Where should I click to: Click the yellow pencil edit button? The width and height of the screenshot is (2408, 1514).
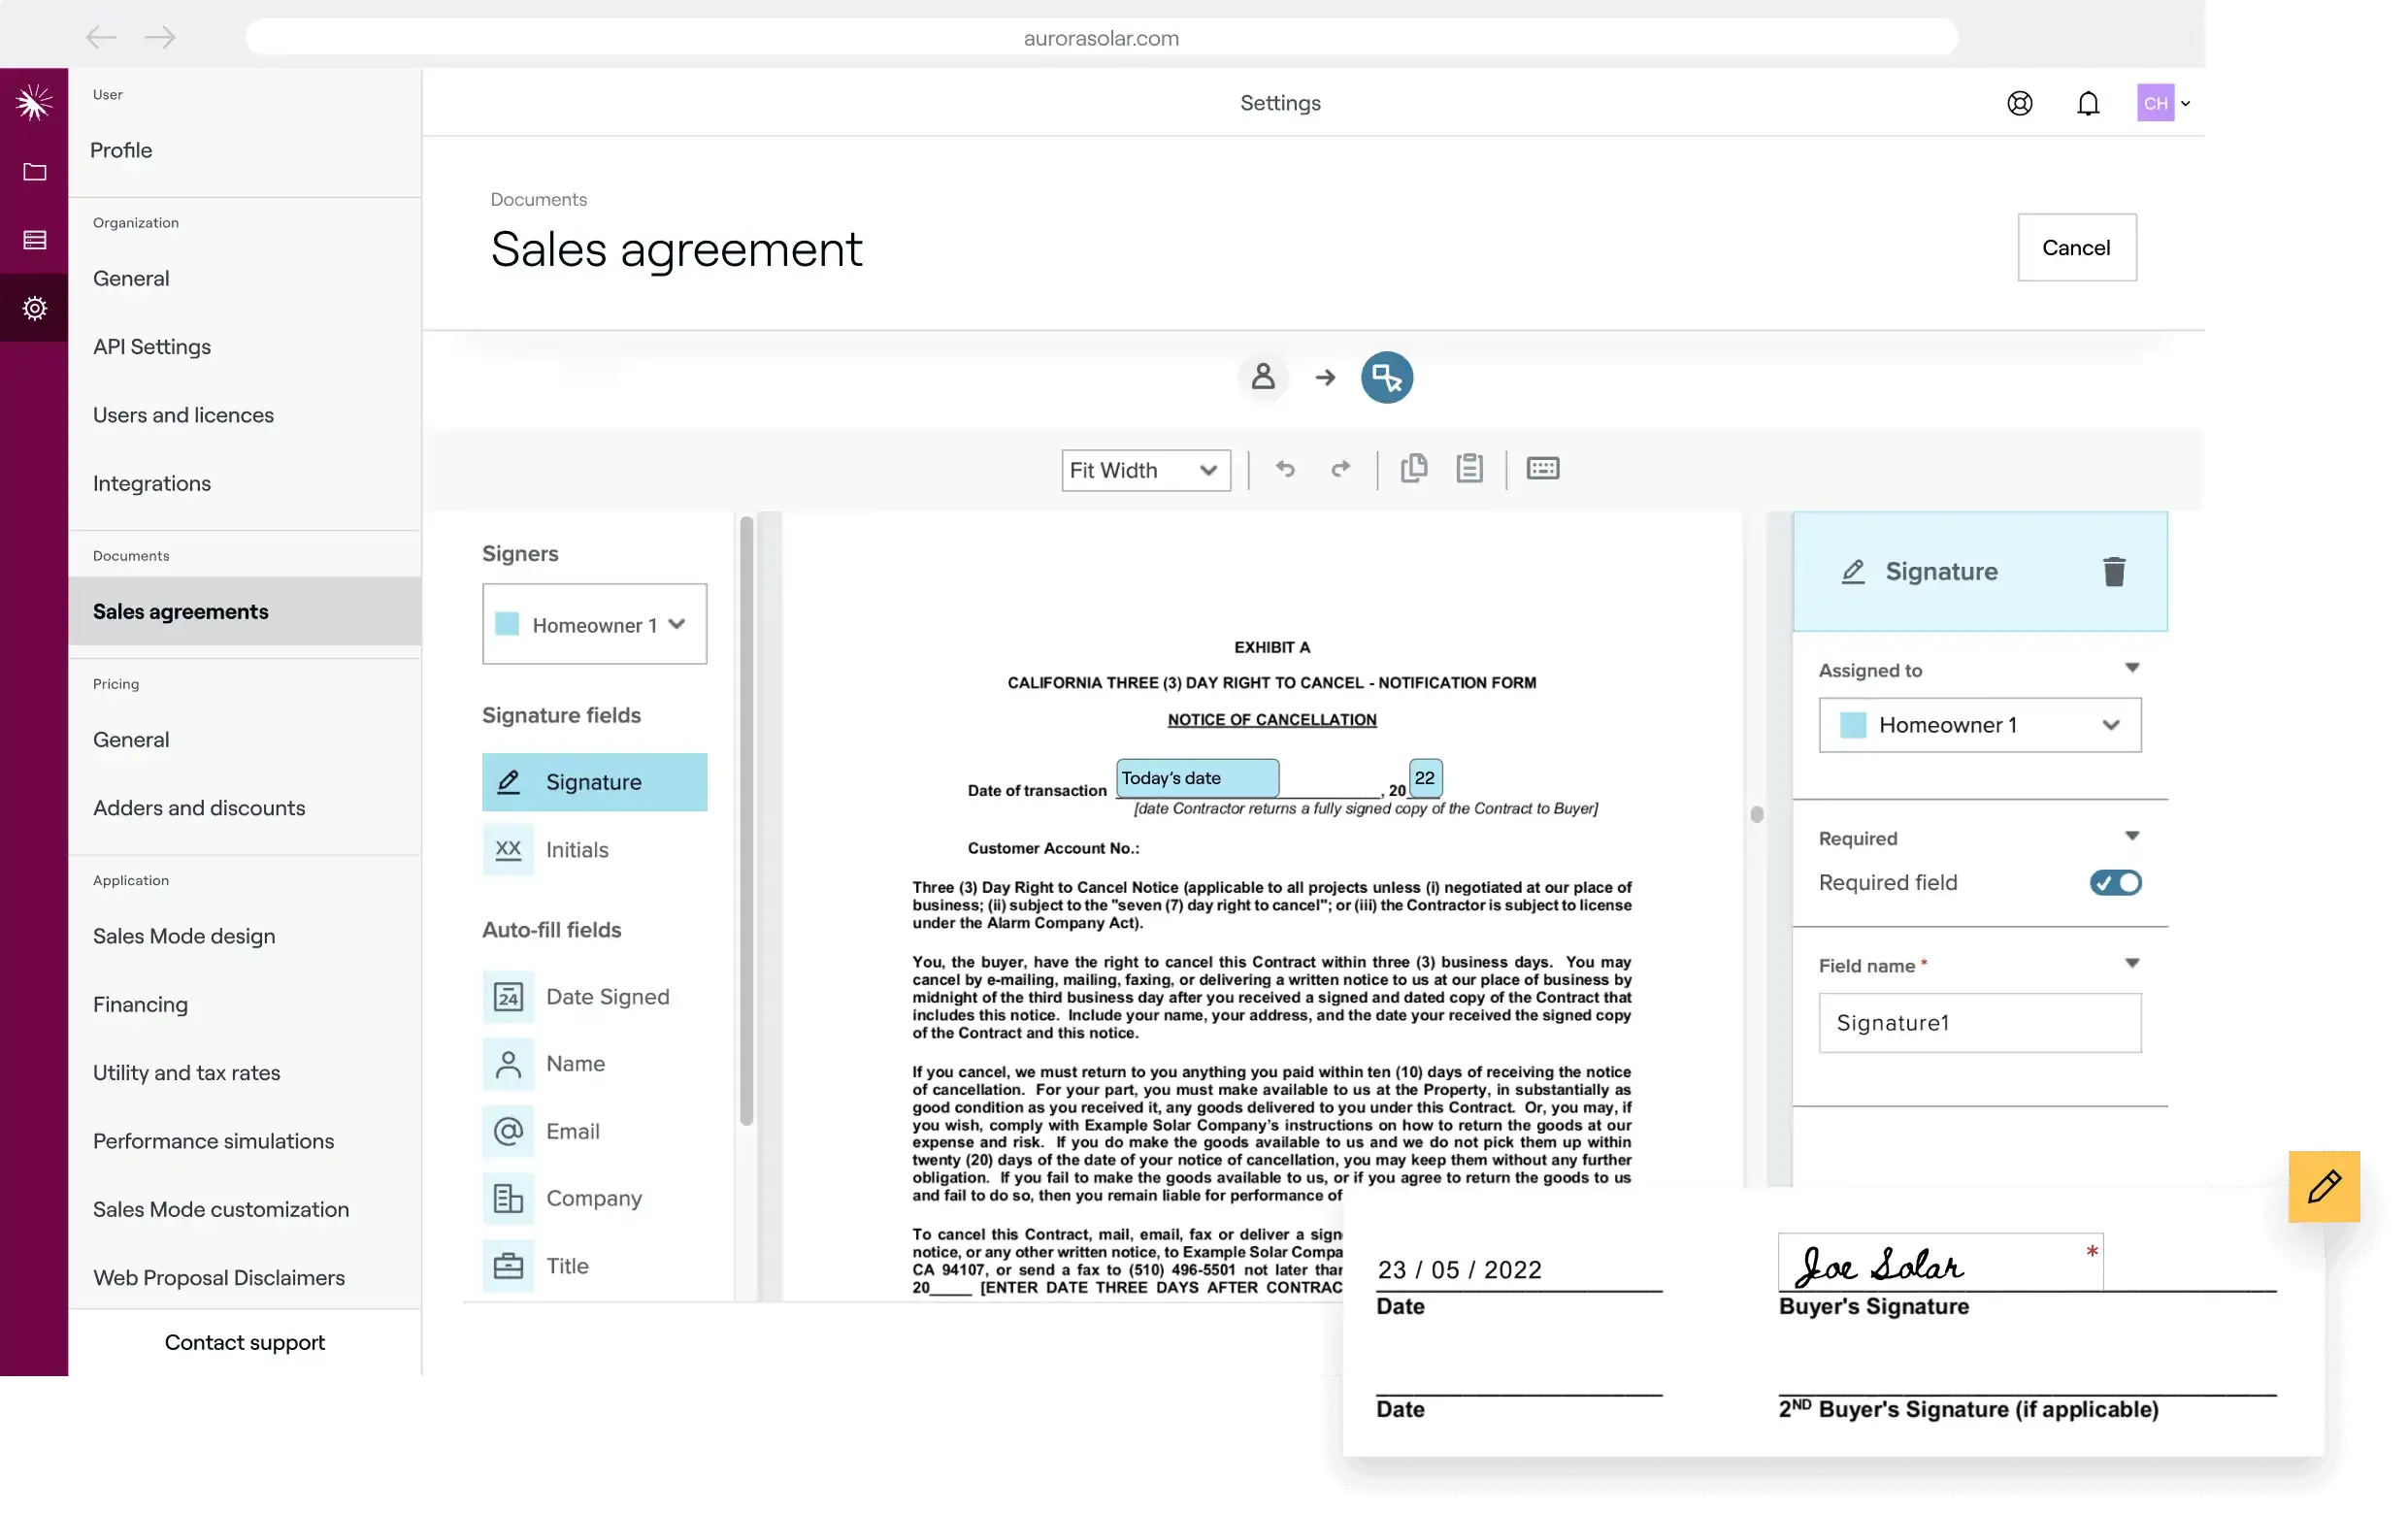[2323, 1186]
